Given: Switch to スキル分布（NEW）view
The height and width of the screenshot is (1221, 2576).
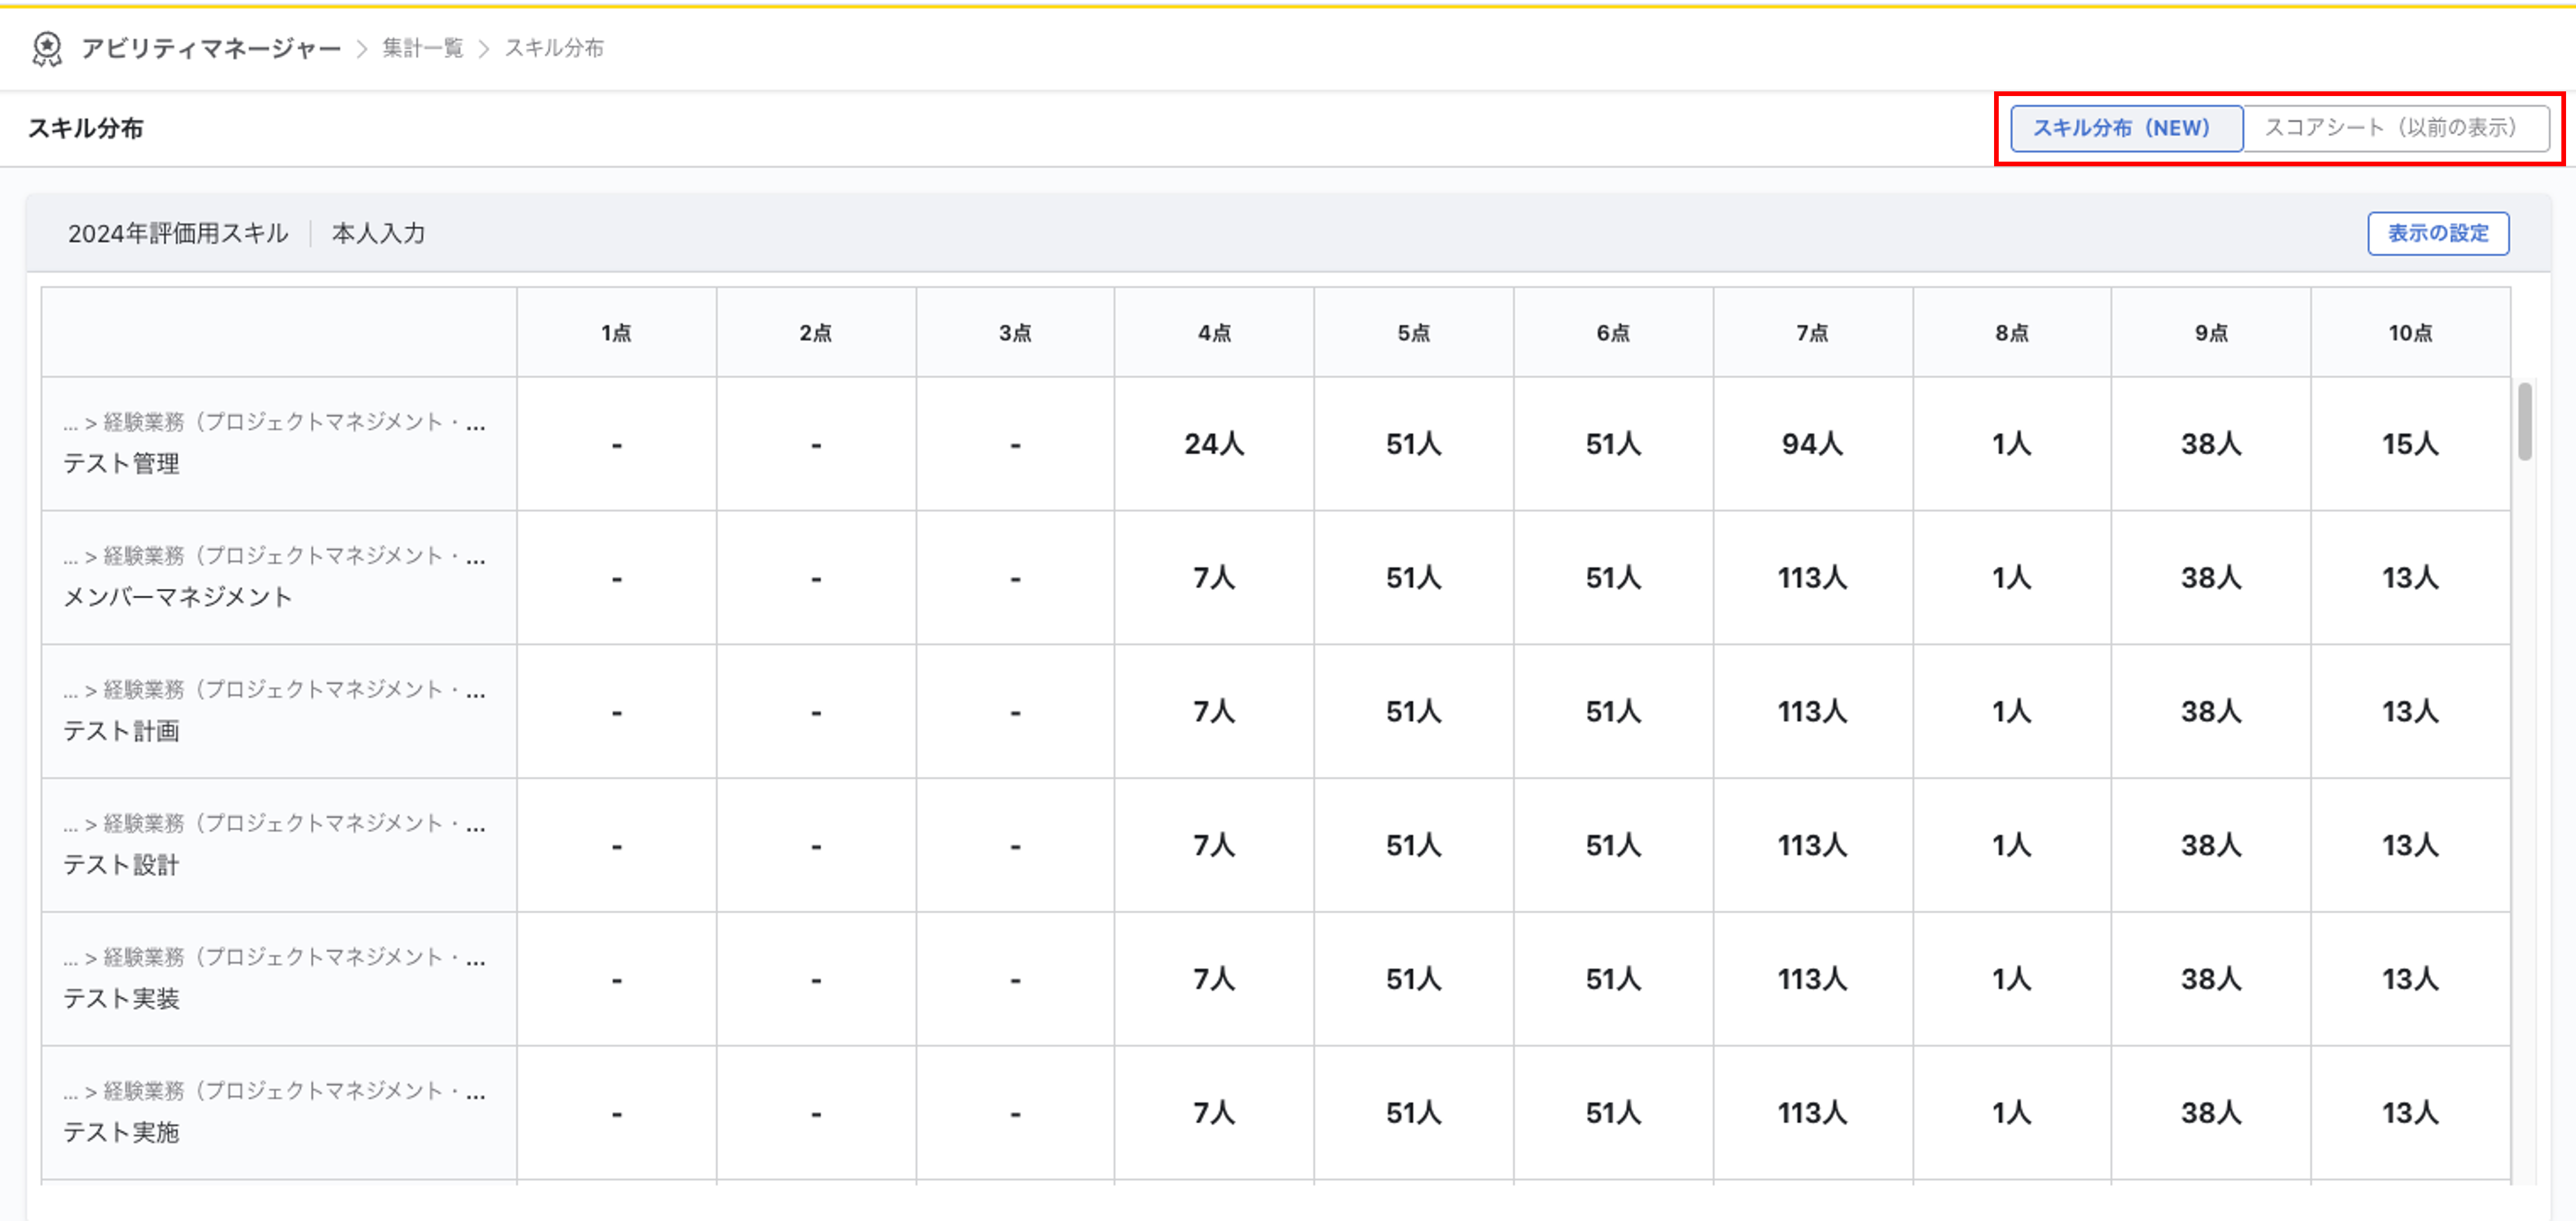Looking at the screenshot, I should pos(2126,128).
